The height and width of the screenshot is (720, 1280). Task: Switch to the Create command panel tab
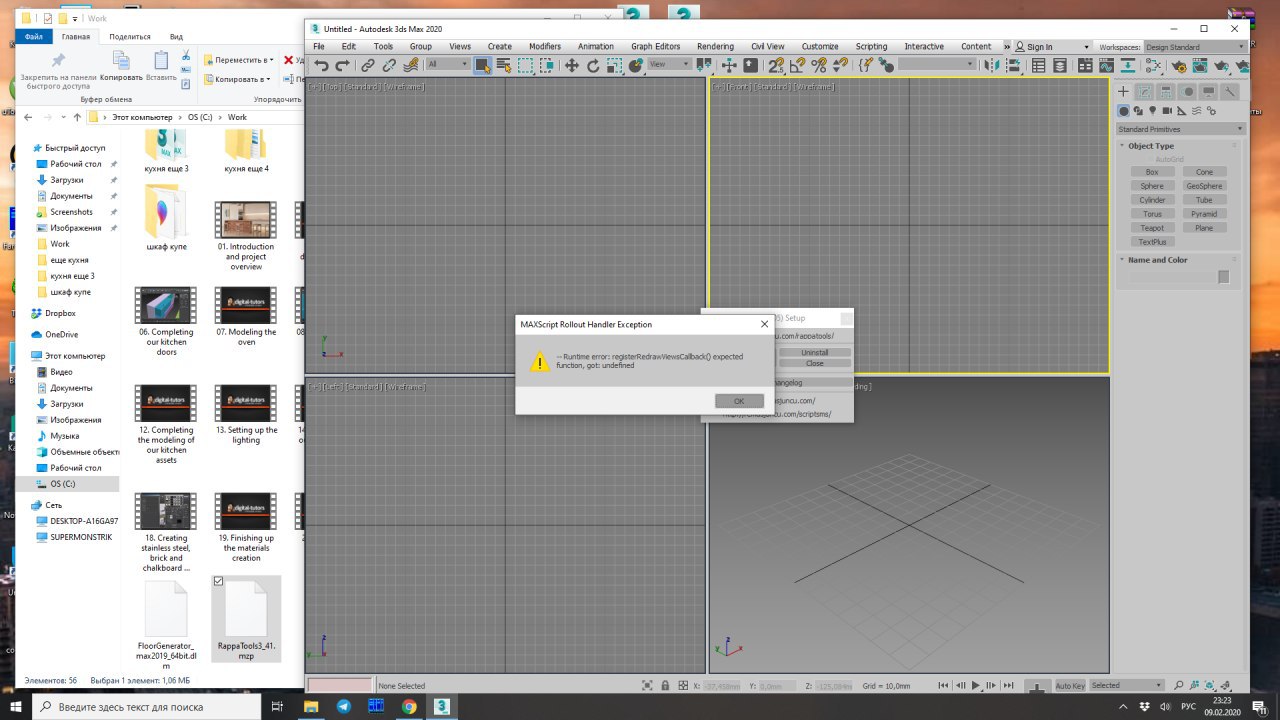1123,91
